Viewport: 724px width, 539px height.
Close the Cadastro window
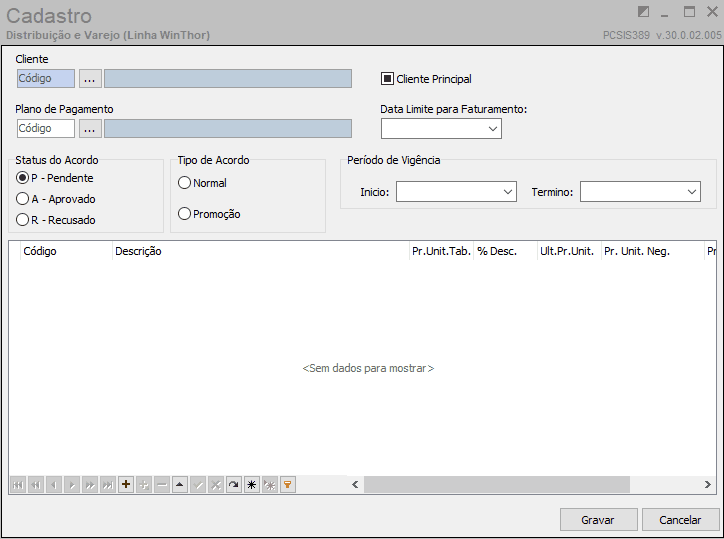[712, 12]
